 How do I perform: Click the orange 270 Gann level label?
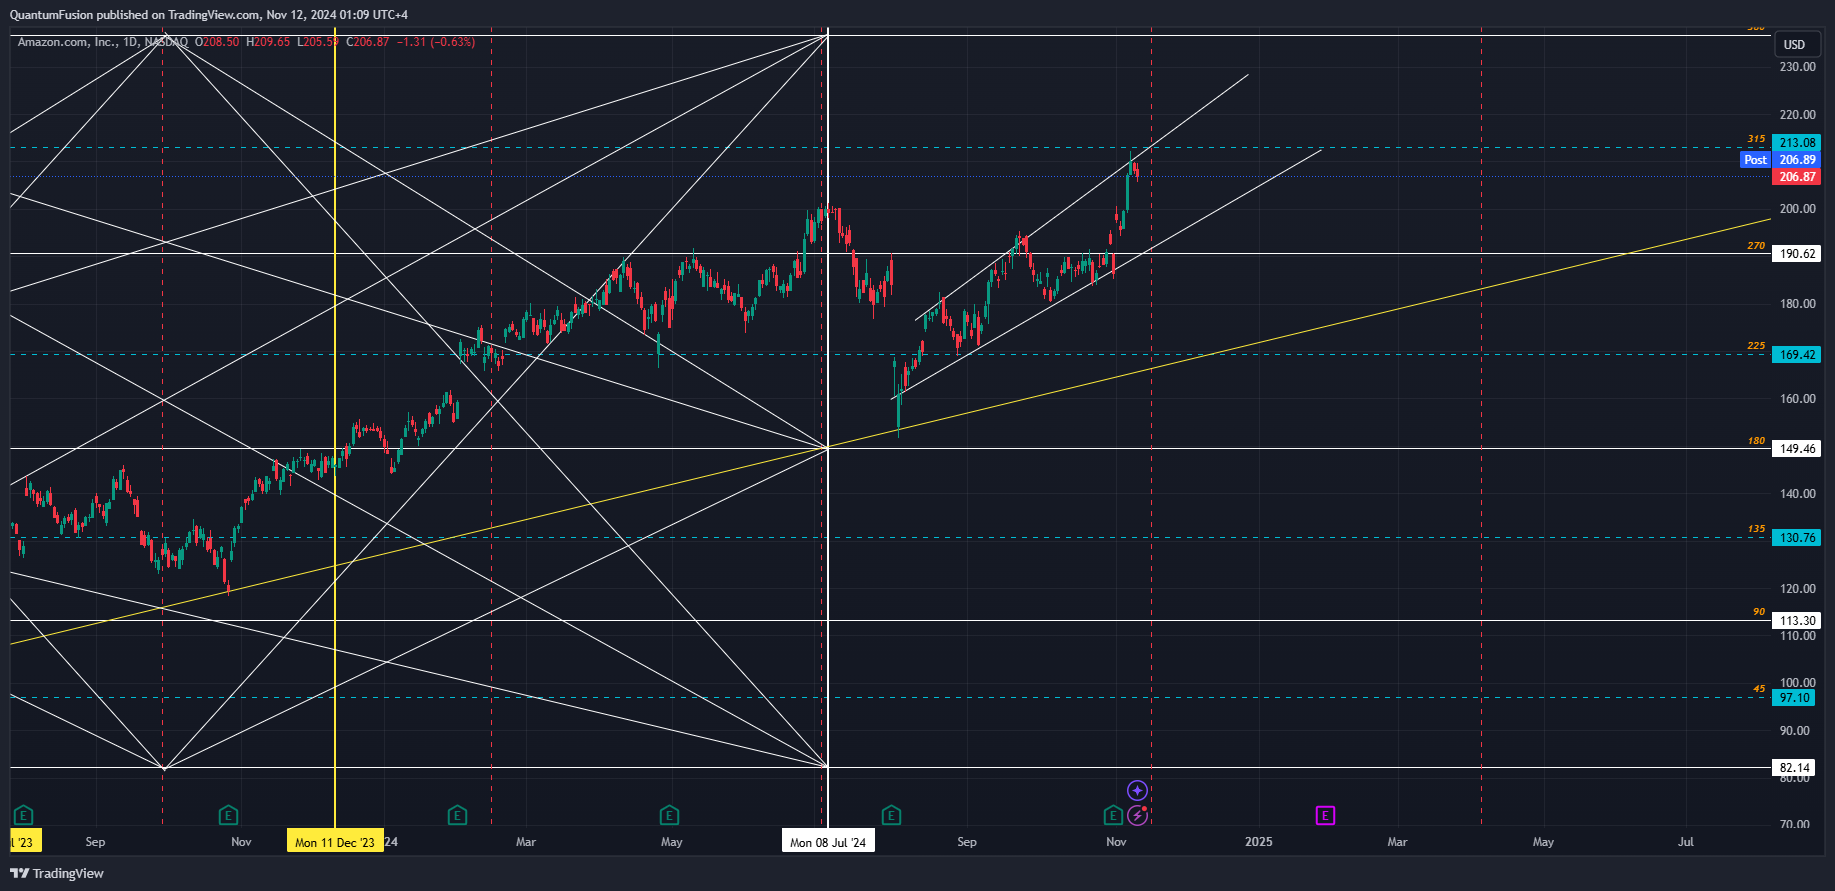click(1756, 246)
